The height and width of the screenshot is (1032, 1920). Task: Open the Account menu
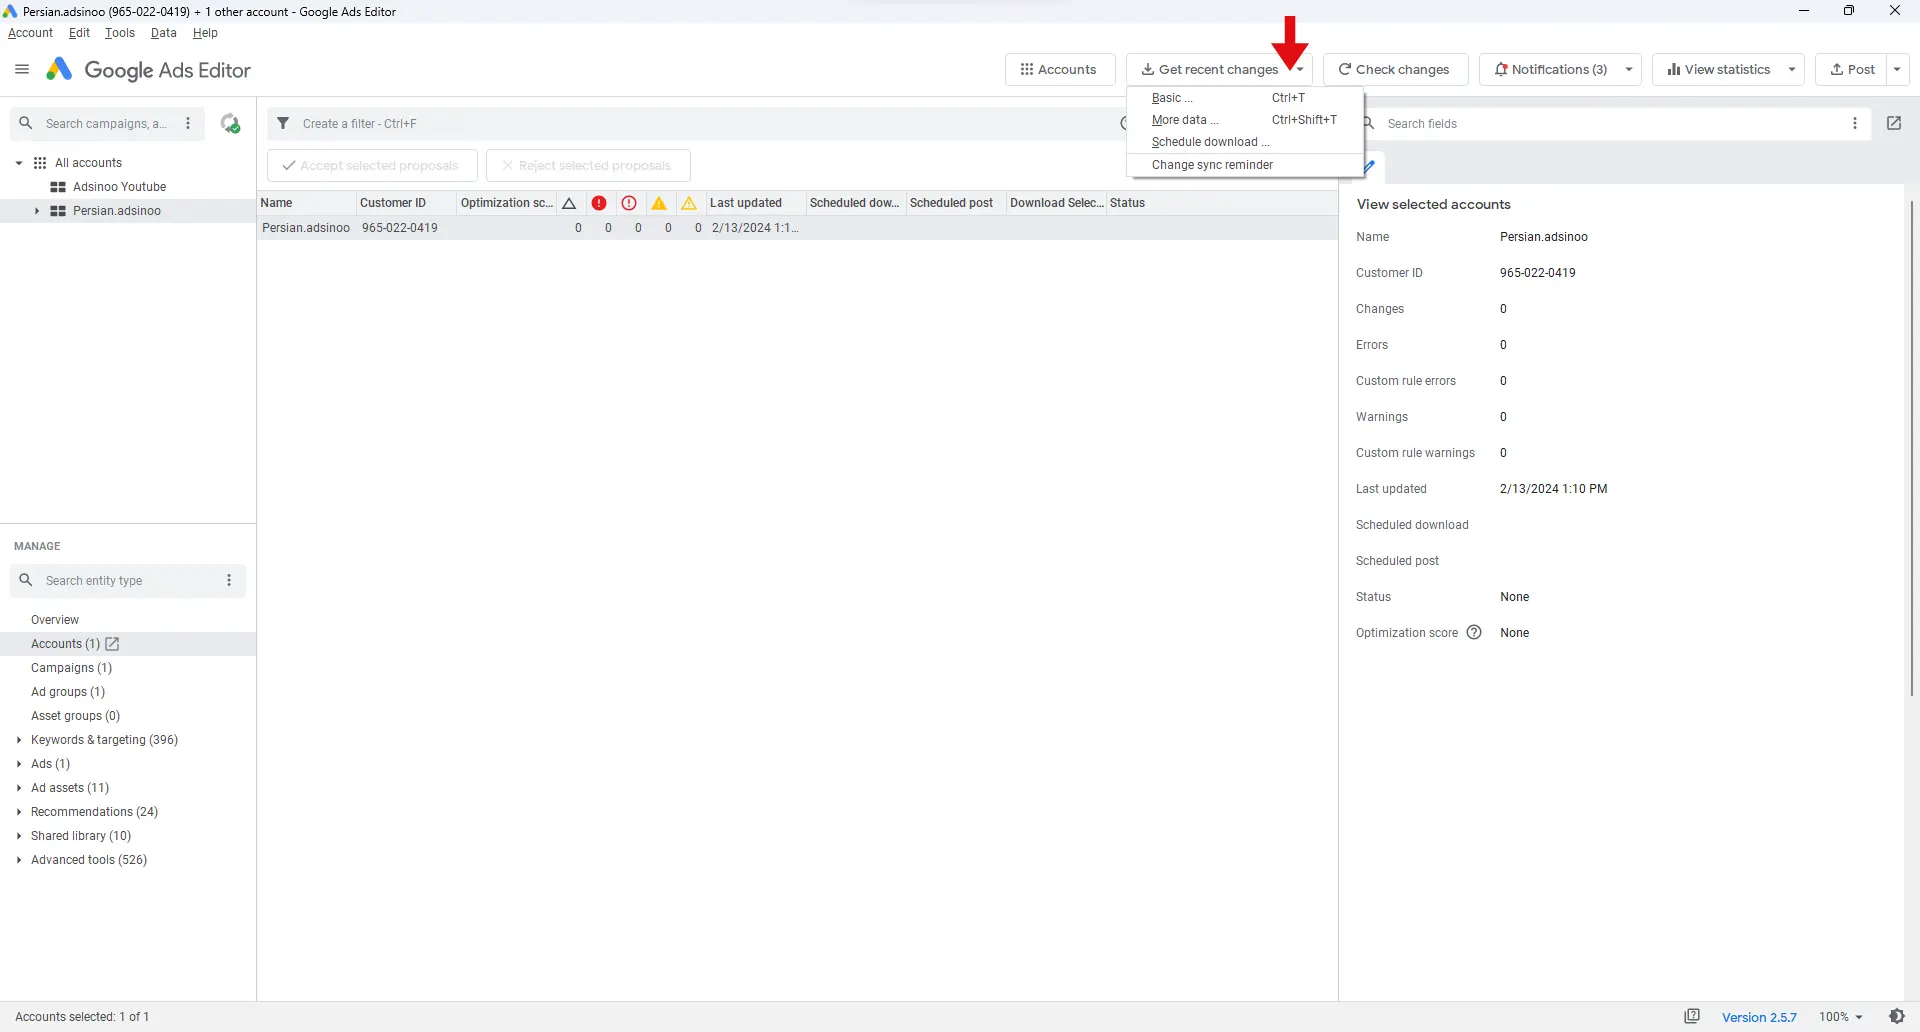[30, 33]
